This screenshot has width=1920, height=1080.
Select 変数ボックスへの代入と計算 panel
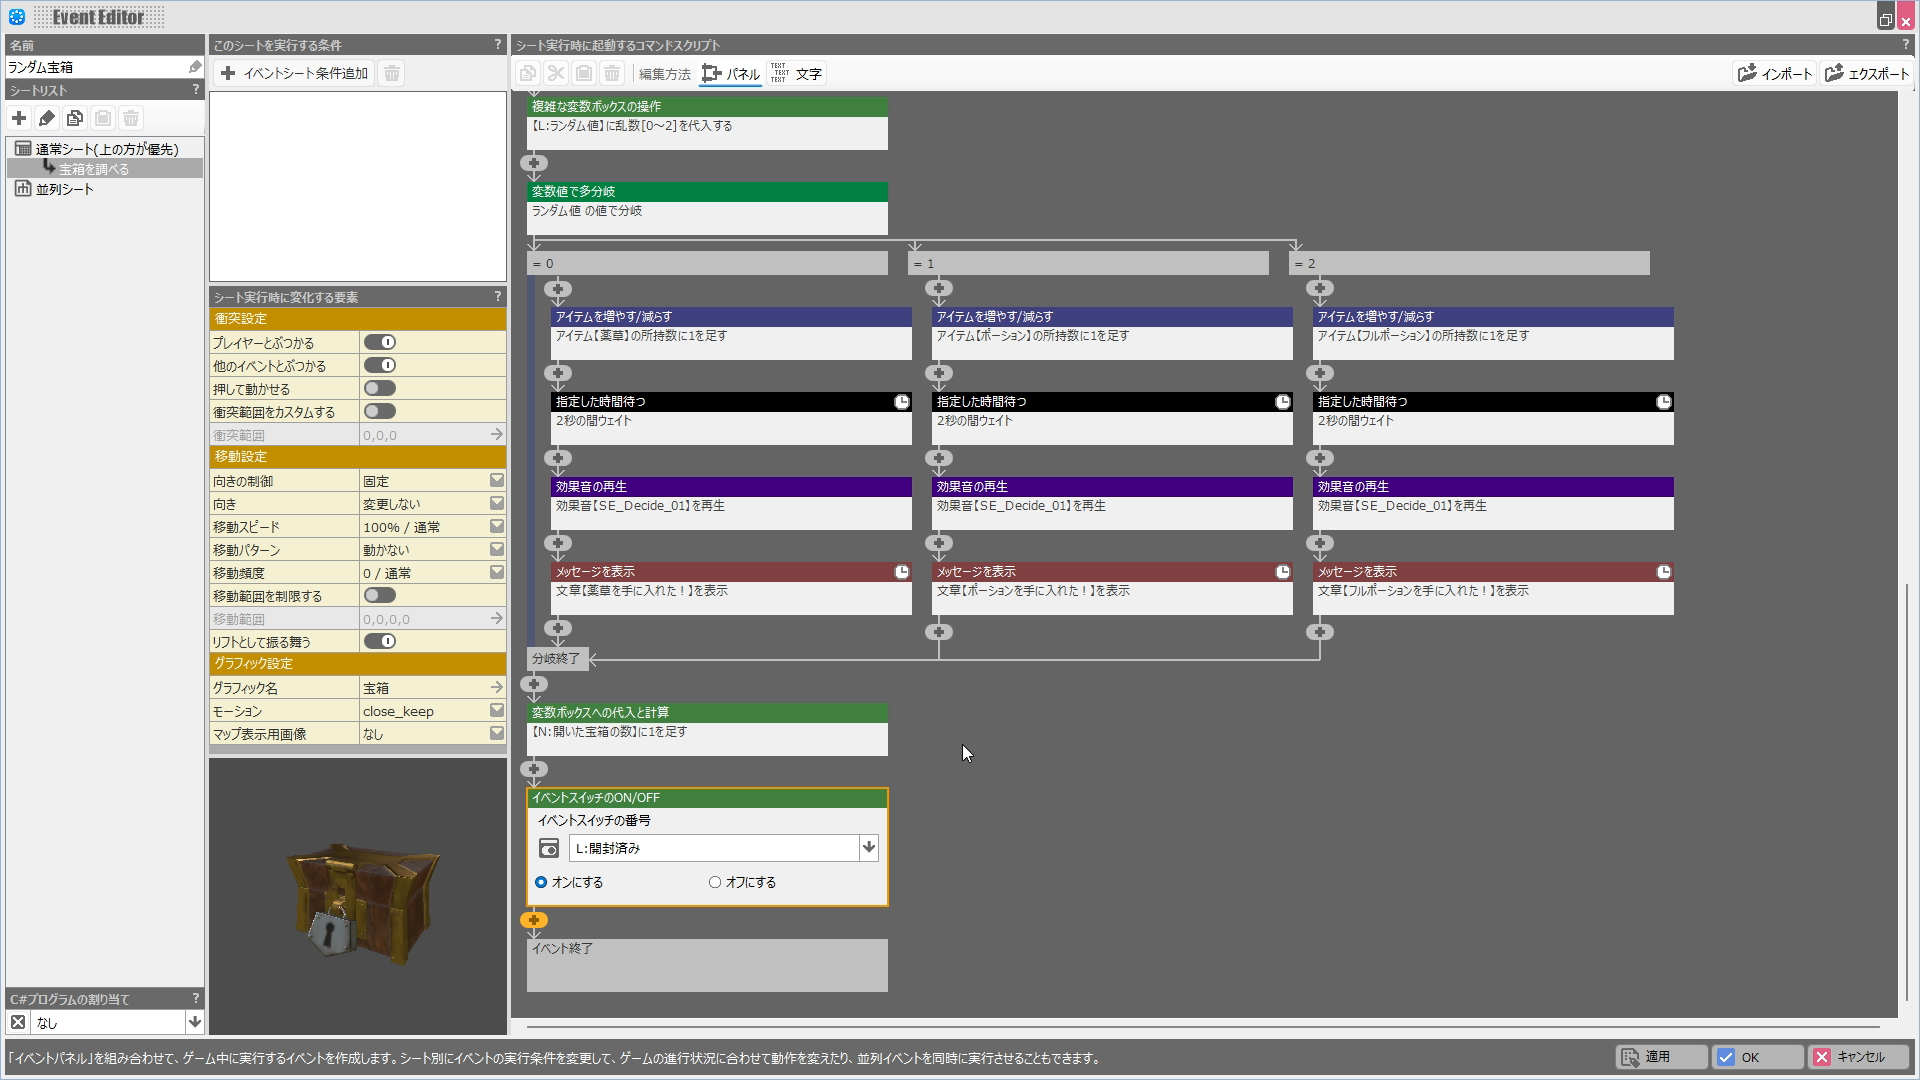pos(707,729)
